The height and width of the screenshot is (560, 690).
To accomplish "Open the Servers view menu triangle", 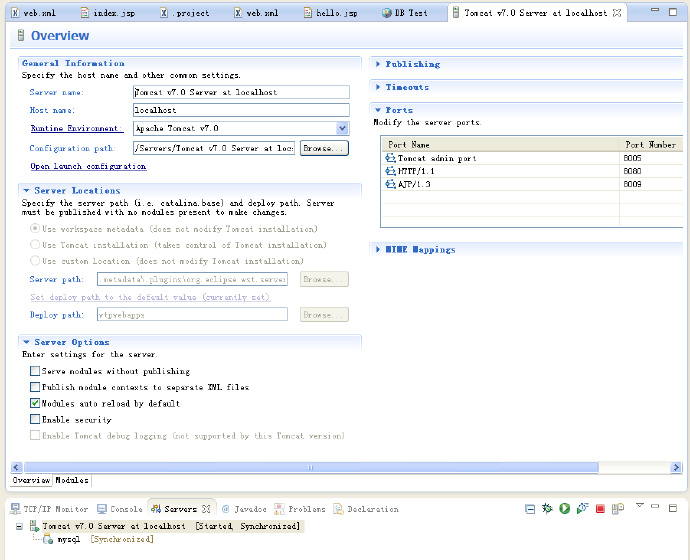I will [x=640, y=505].
